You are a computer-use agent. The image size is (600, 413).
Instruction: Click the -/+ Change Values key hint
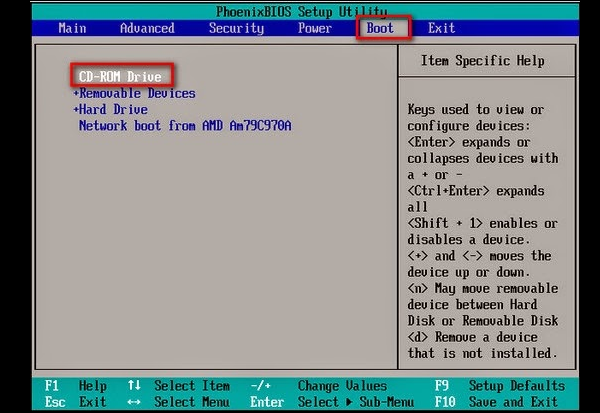coord(258,386)
